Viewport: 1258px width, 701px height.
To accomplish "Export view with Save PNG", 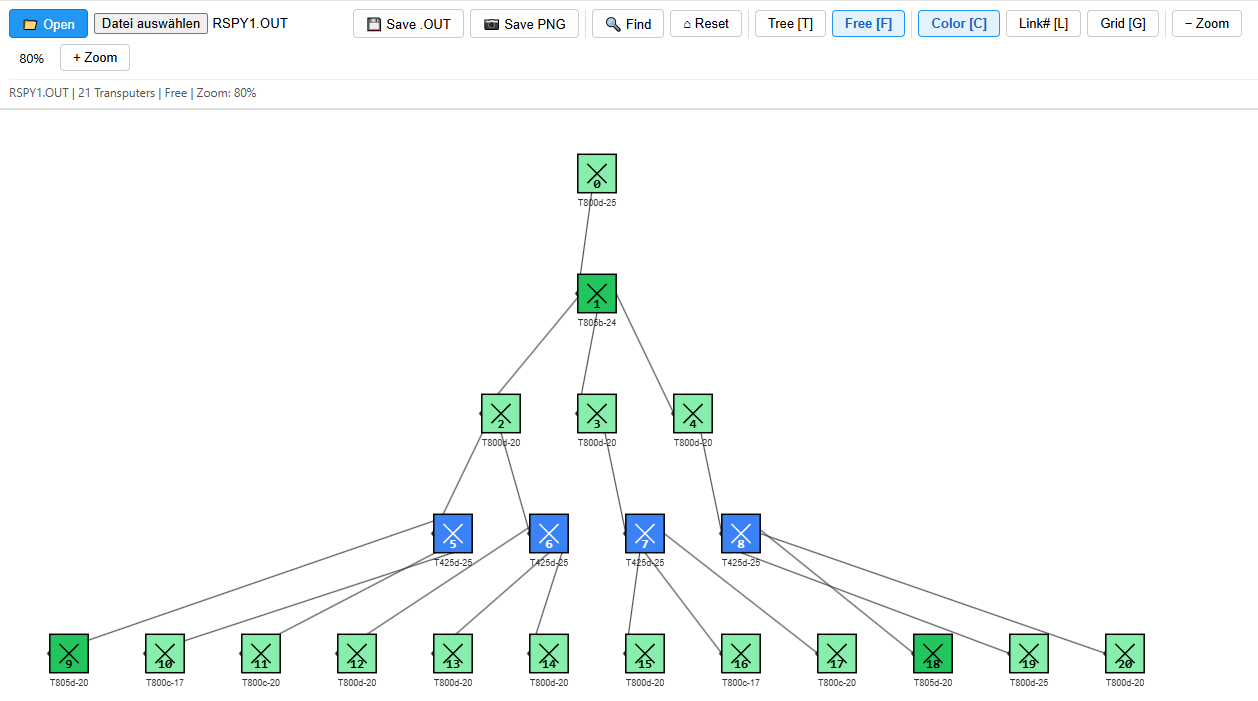I will [x=524, y=24].
